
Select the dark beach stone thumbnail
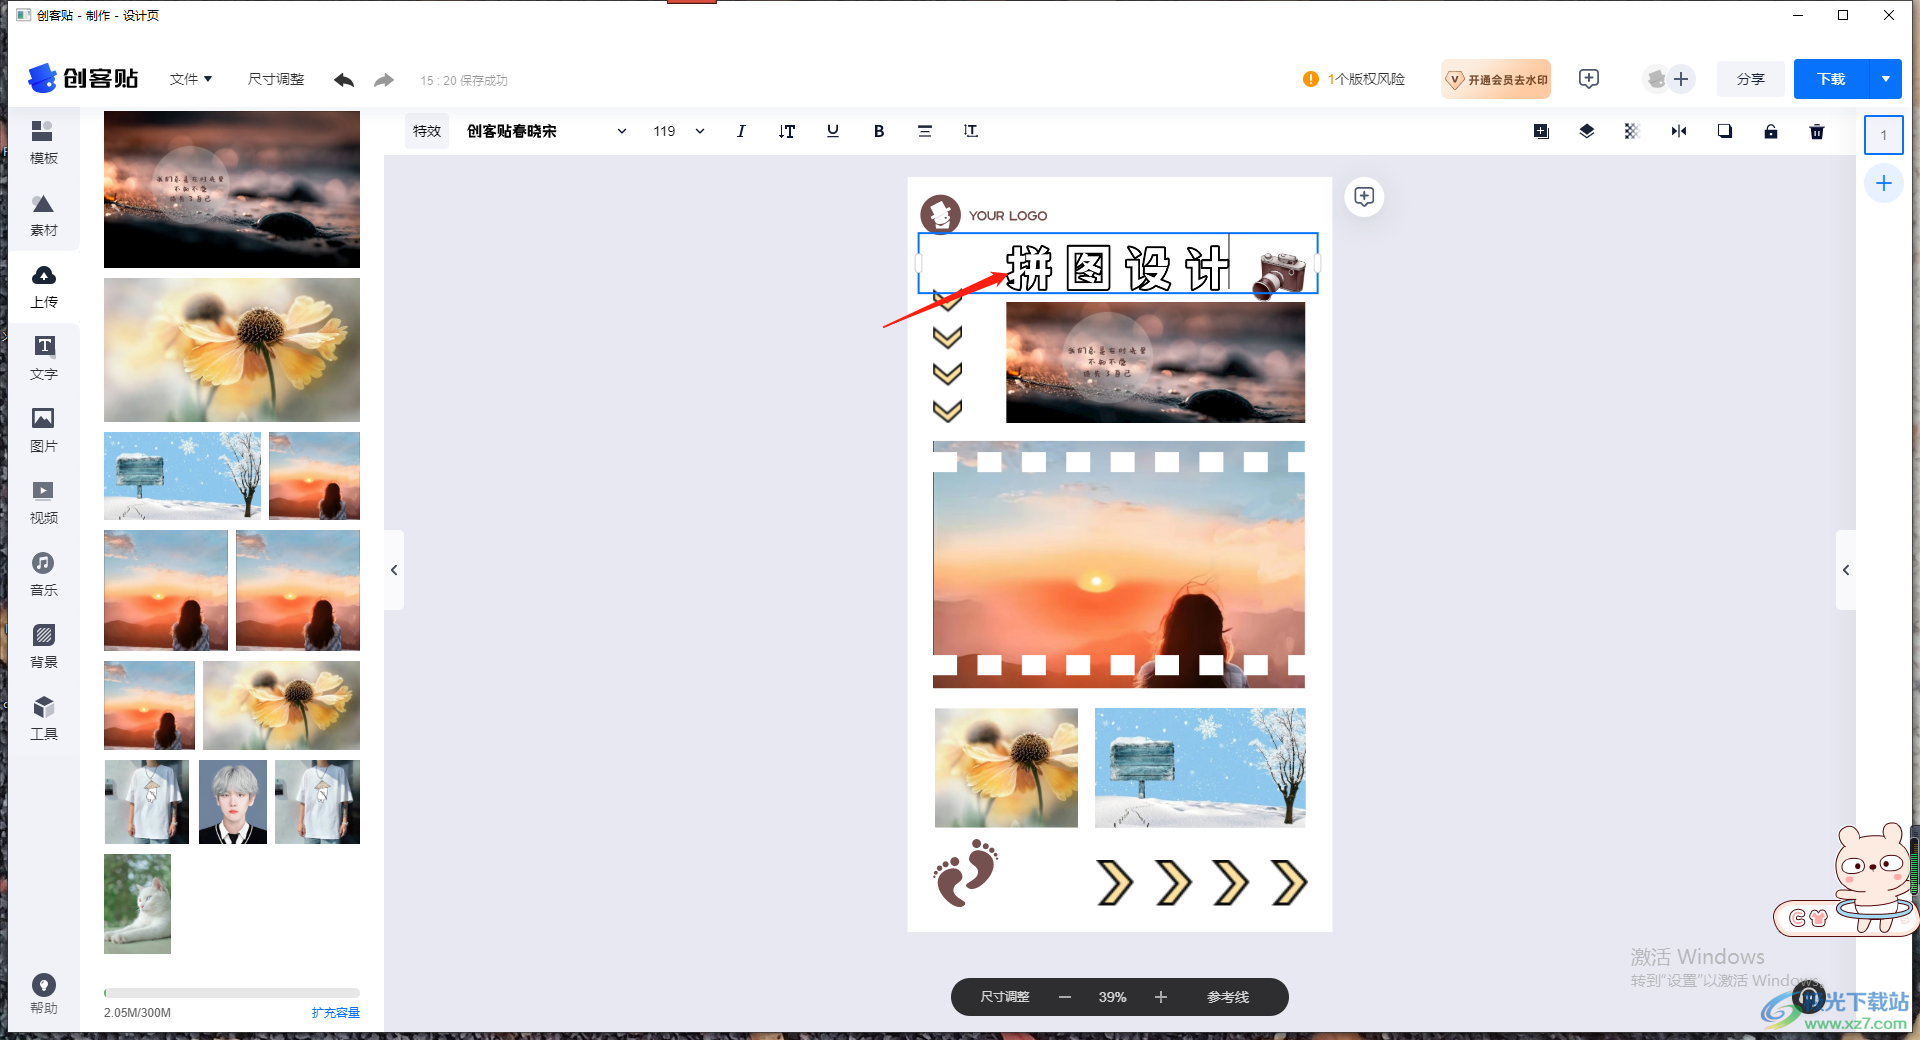[x=232, y=189]
